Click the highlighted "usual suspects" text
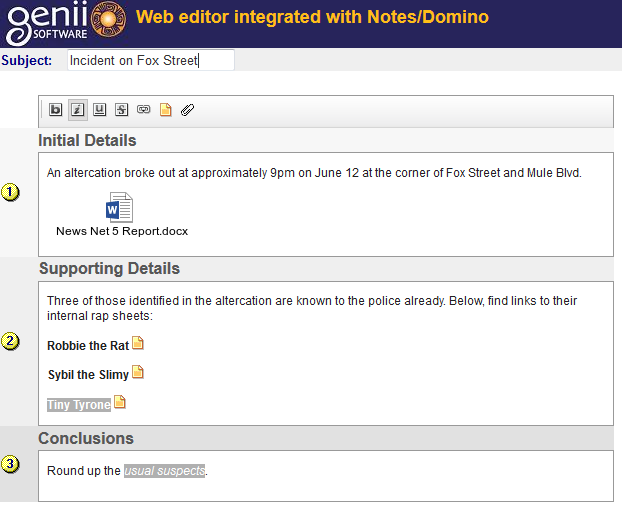Viewport: 622px width, 514px height. (164, 471)
